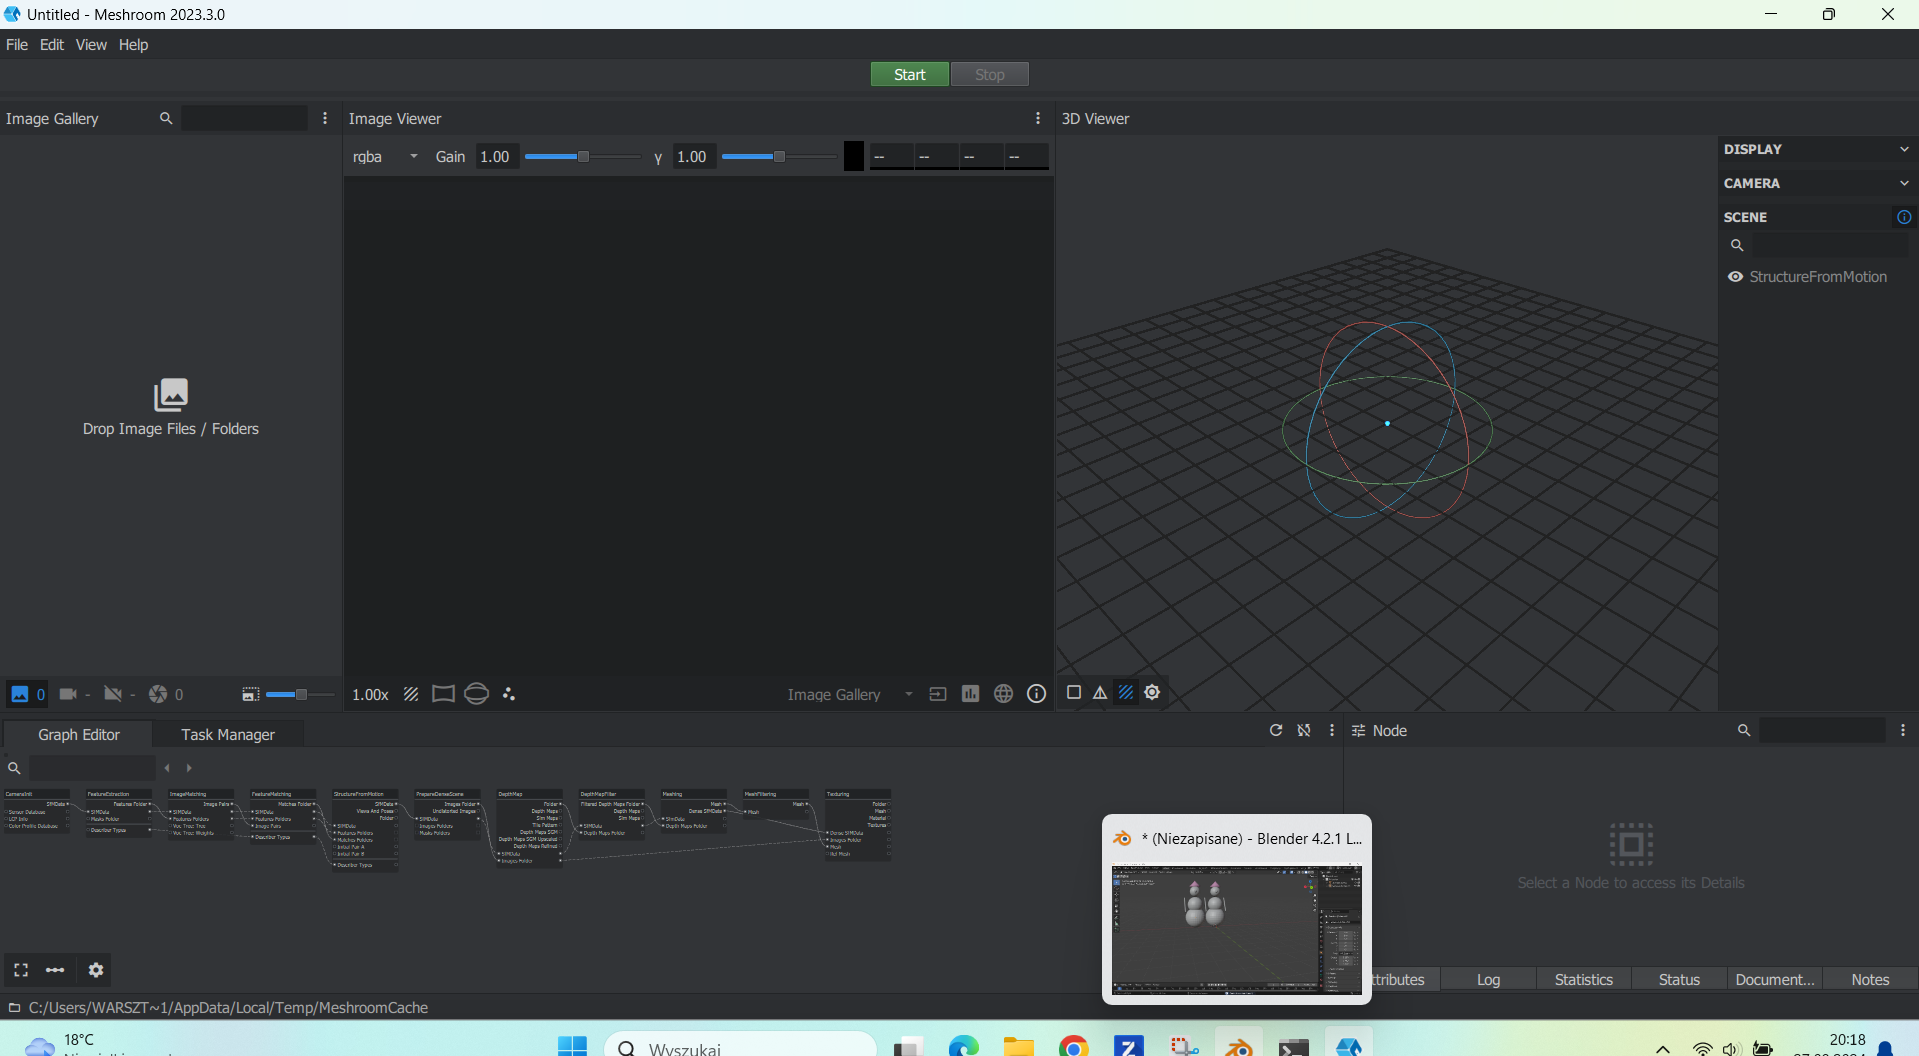Switch to the Log tab
This screenshot has height=1056, width=1919.
coord(1488,980)
